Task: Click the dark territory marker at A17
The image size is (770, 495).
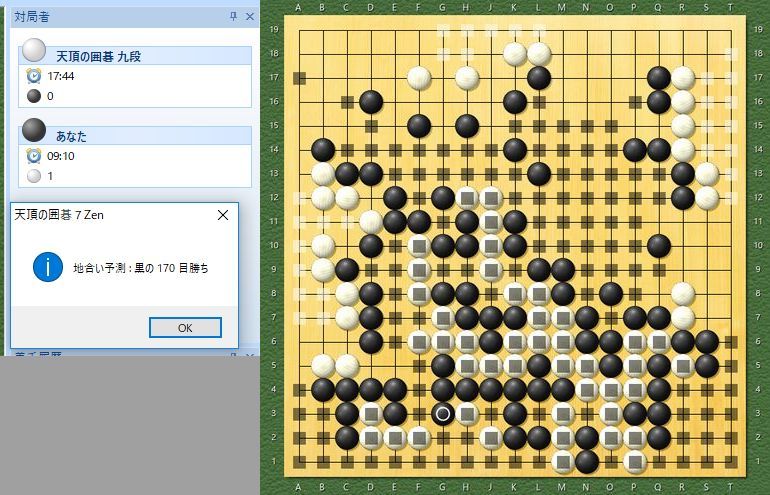Action: tap(299, 78)
